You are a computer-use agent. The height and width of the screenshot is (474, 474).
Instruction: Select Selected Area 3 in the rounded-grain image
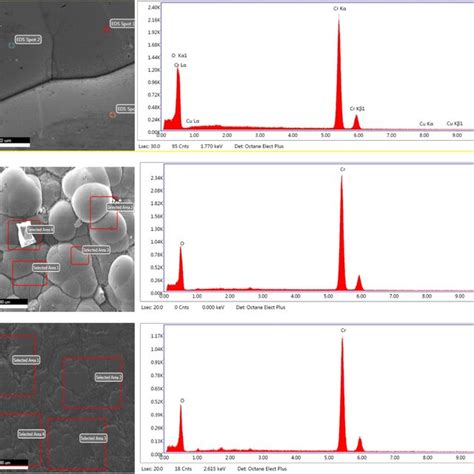96,250
